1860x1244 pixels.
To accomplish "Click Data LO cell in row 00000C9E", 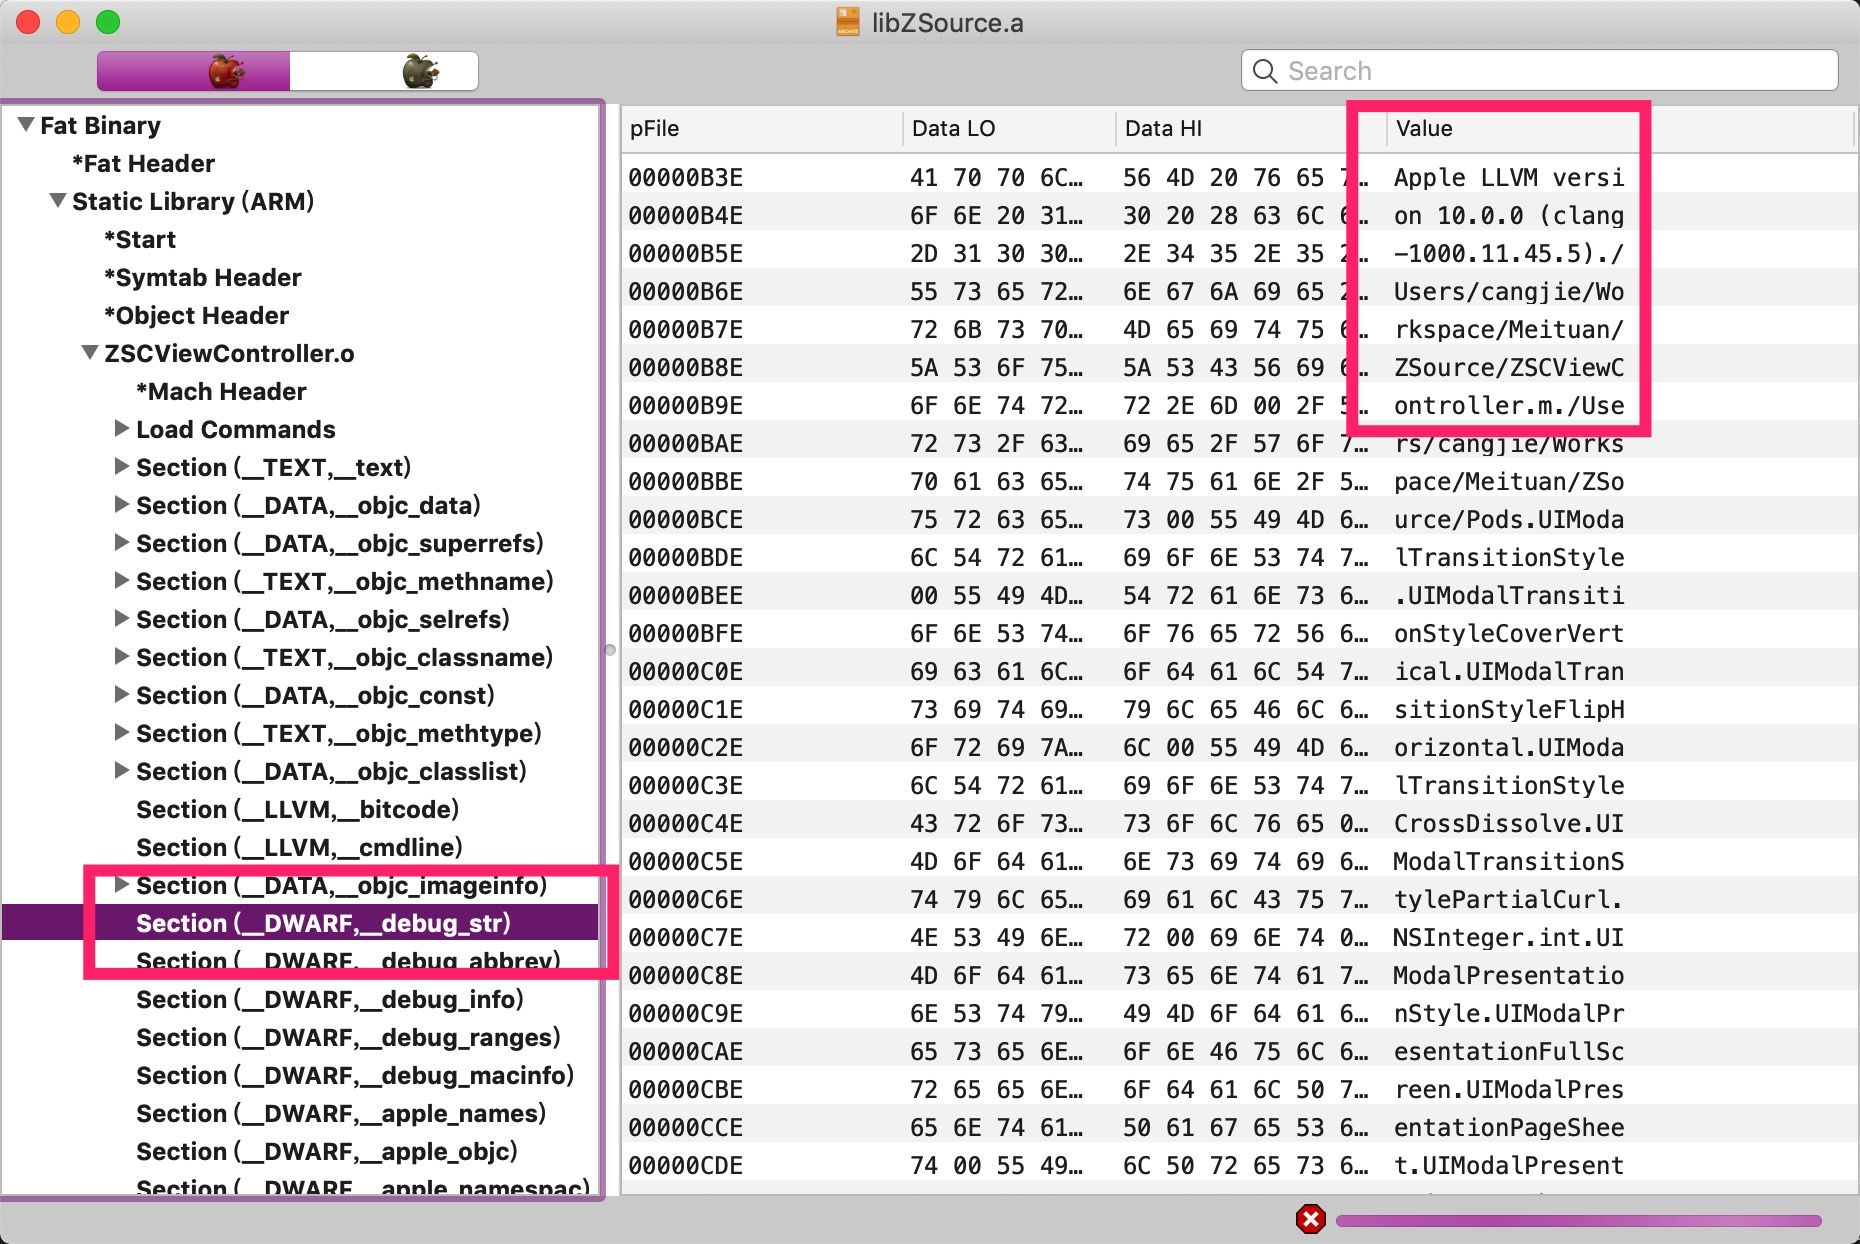I will (996, 1013).
